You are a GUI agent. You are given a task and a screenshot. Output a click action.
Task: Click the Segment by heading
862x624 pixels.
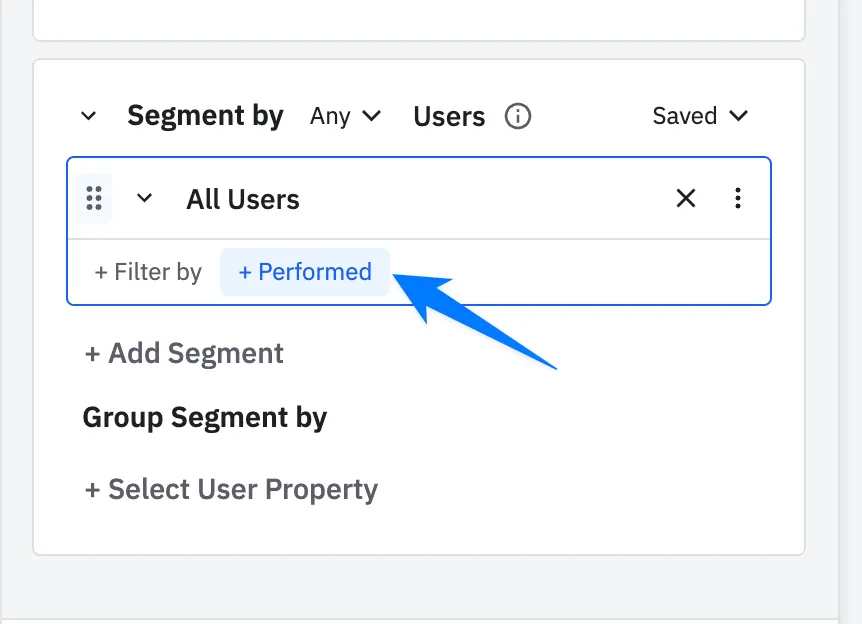tap(205, 116)
